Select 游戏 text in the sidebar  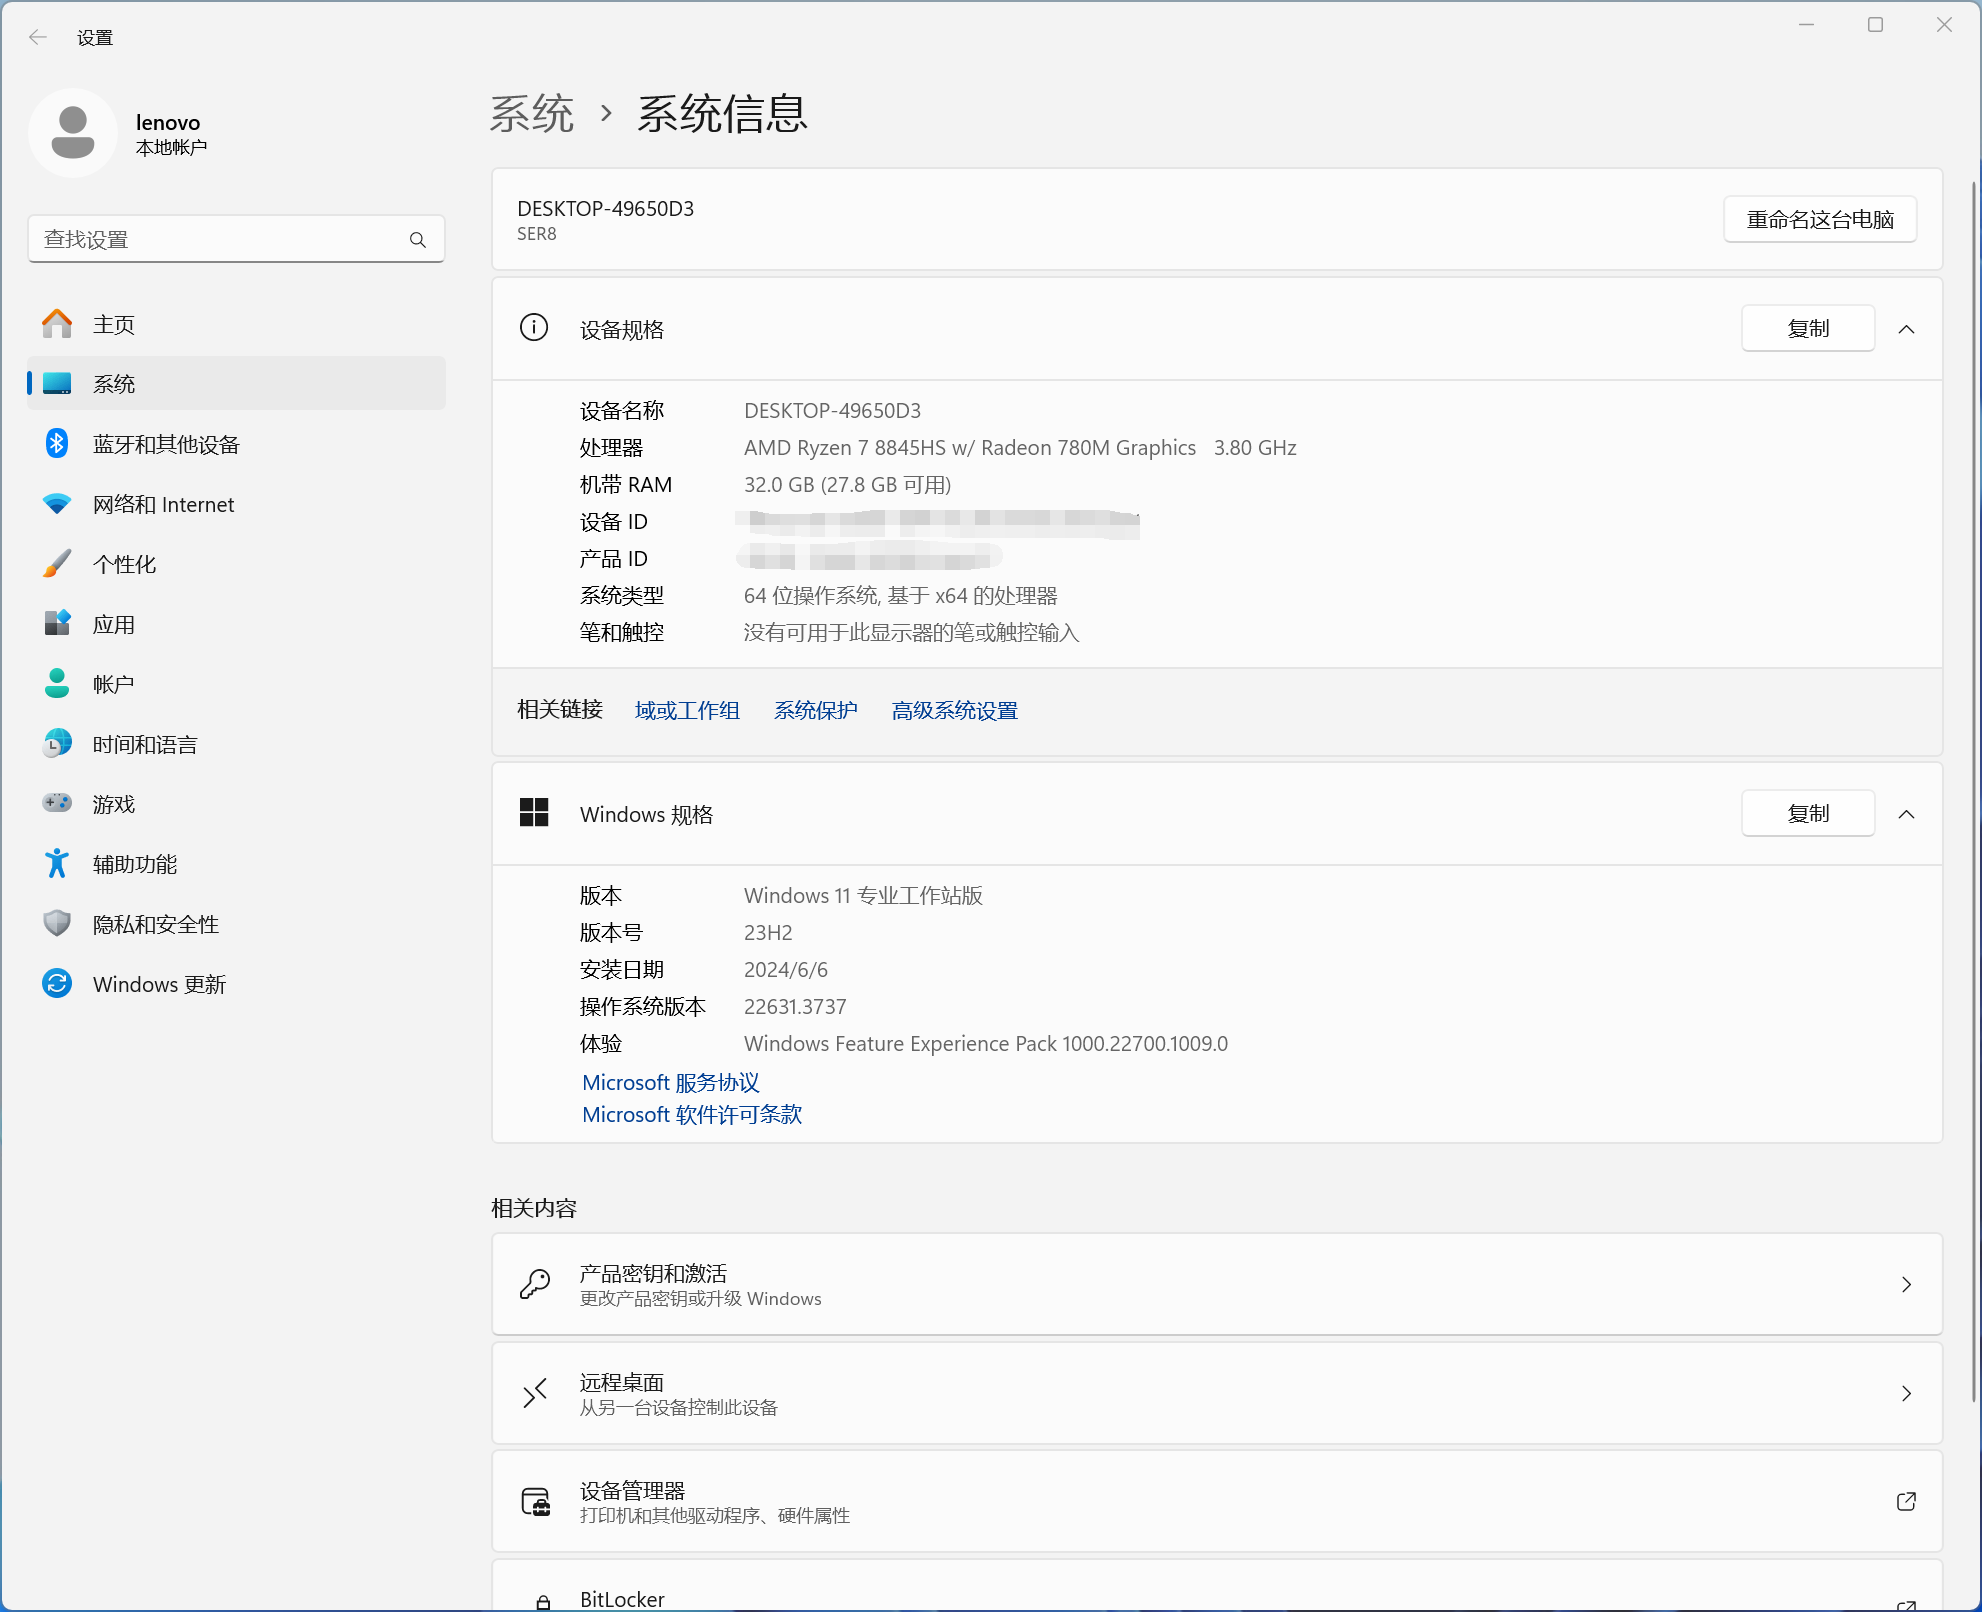click(113, 805)
